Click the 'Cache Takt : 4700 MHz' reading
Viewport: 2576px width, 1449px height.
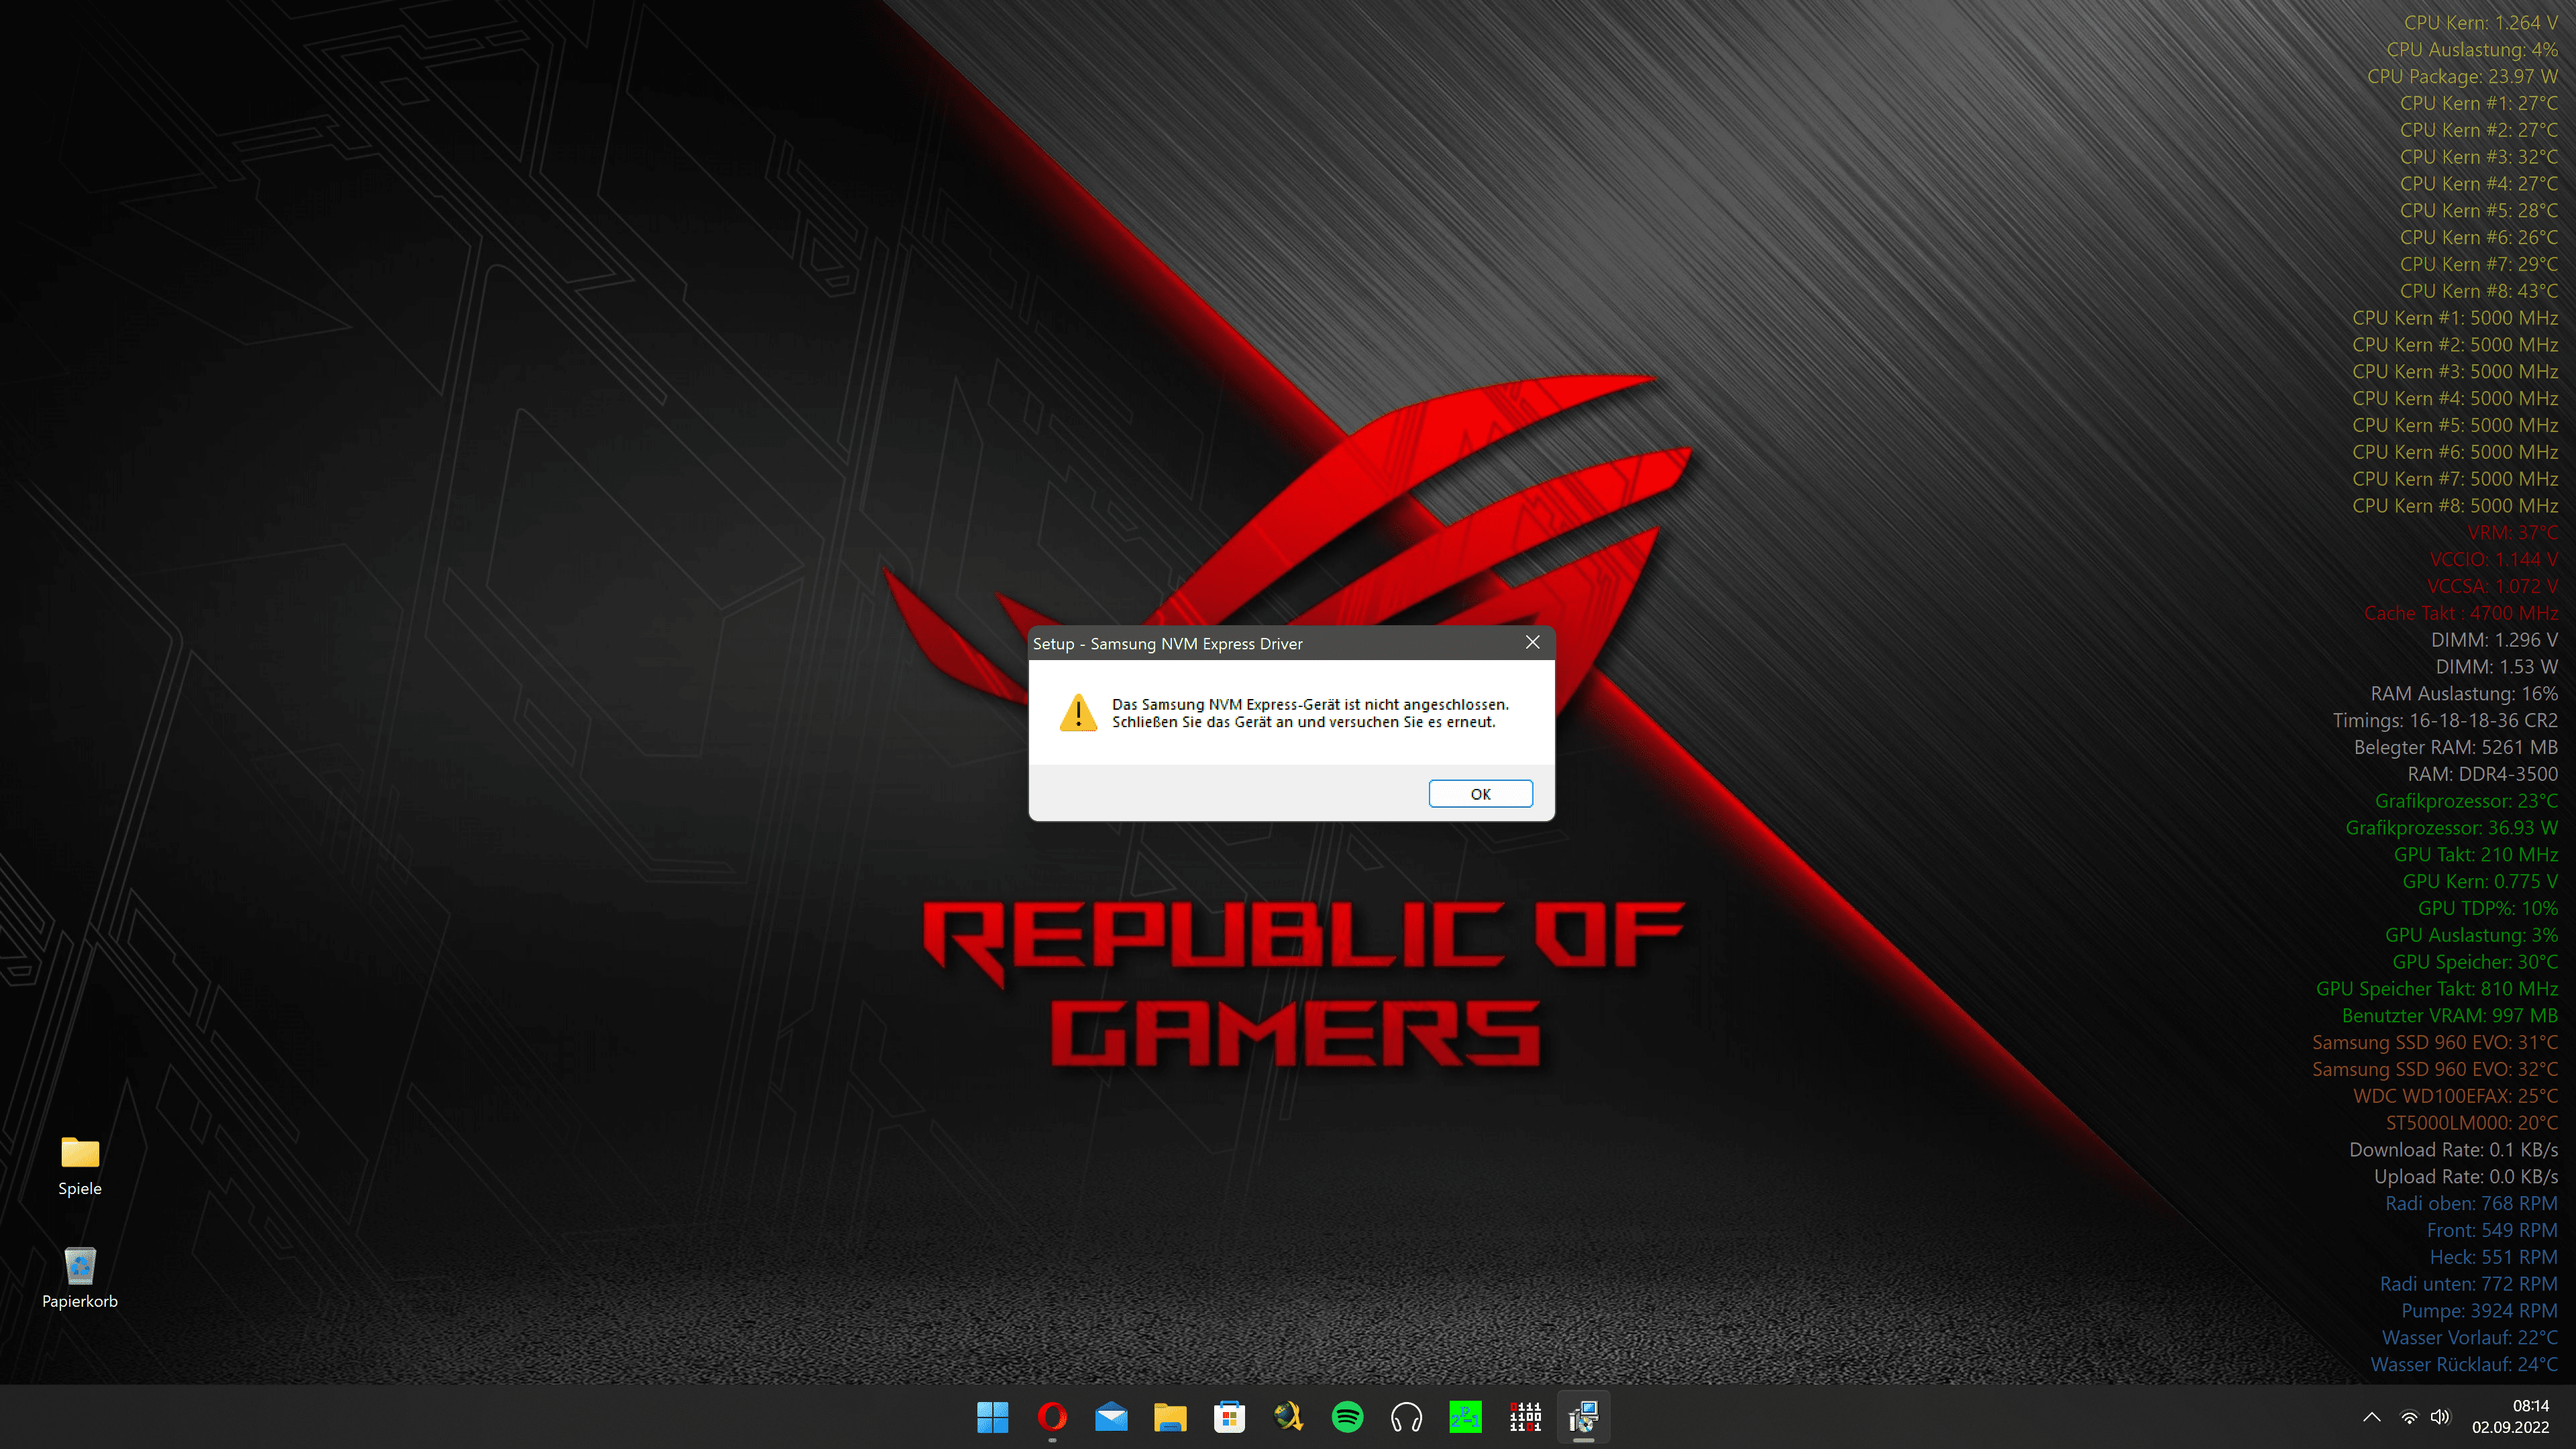(x=2460, y=613)
